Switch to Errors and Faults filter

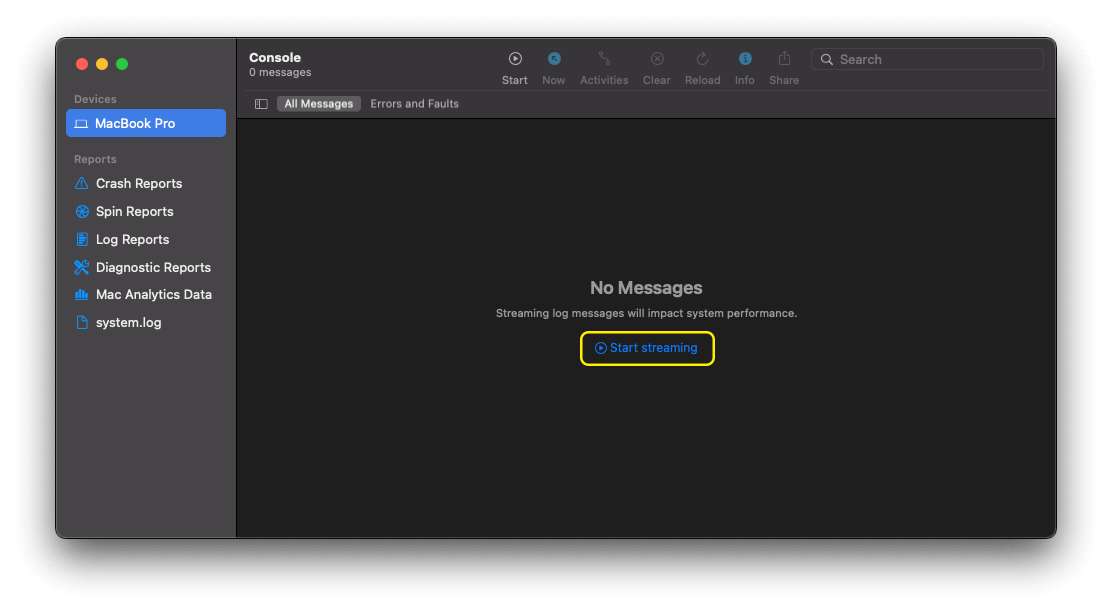[414, 104]
